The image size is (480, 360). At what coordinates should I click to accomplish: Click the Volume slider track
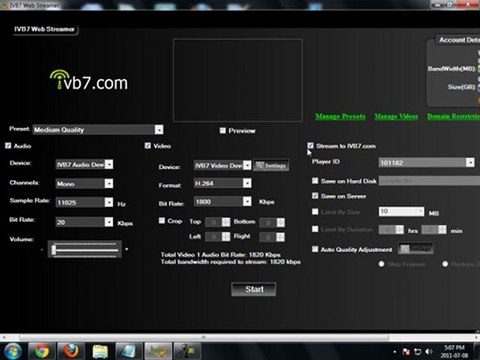pyautogui.click(x=85, y=249)
